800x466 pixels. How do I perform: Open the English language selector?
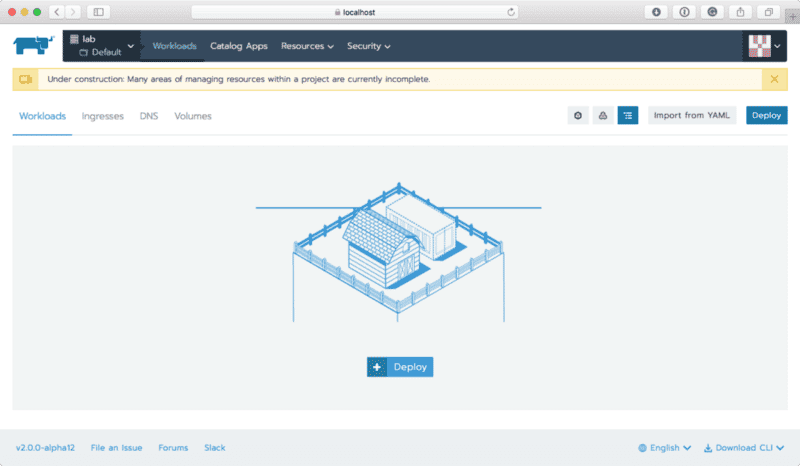coord(665,448)
